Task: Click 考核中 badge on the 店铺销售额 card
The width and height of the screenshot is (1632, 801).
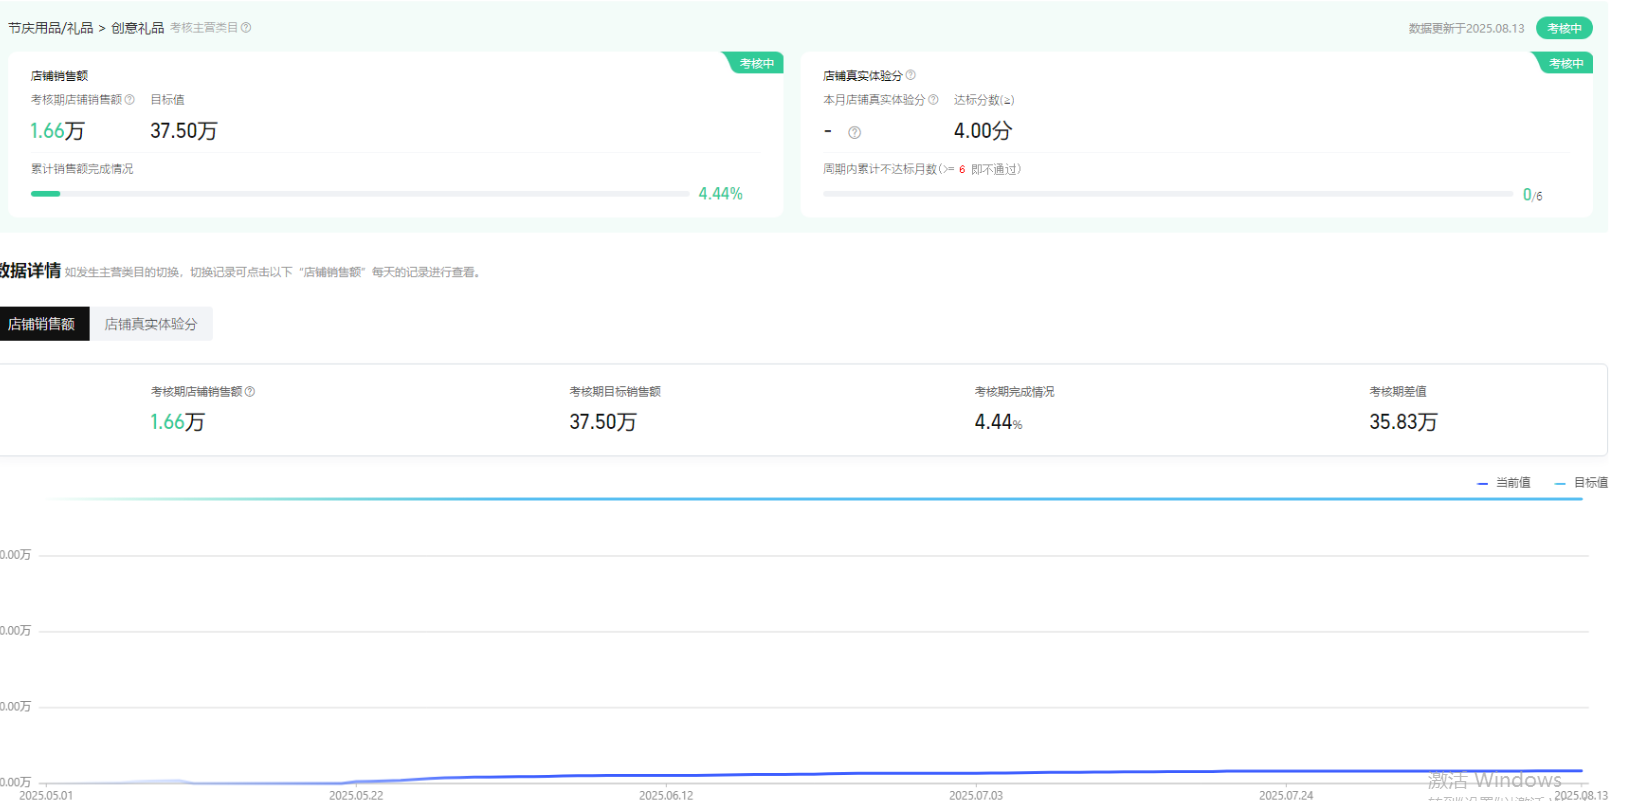Action: (x=756, y=64)
